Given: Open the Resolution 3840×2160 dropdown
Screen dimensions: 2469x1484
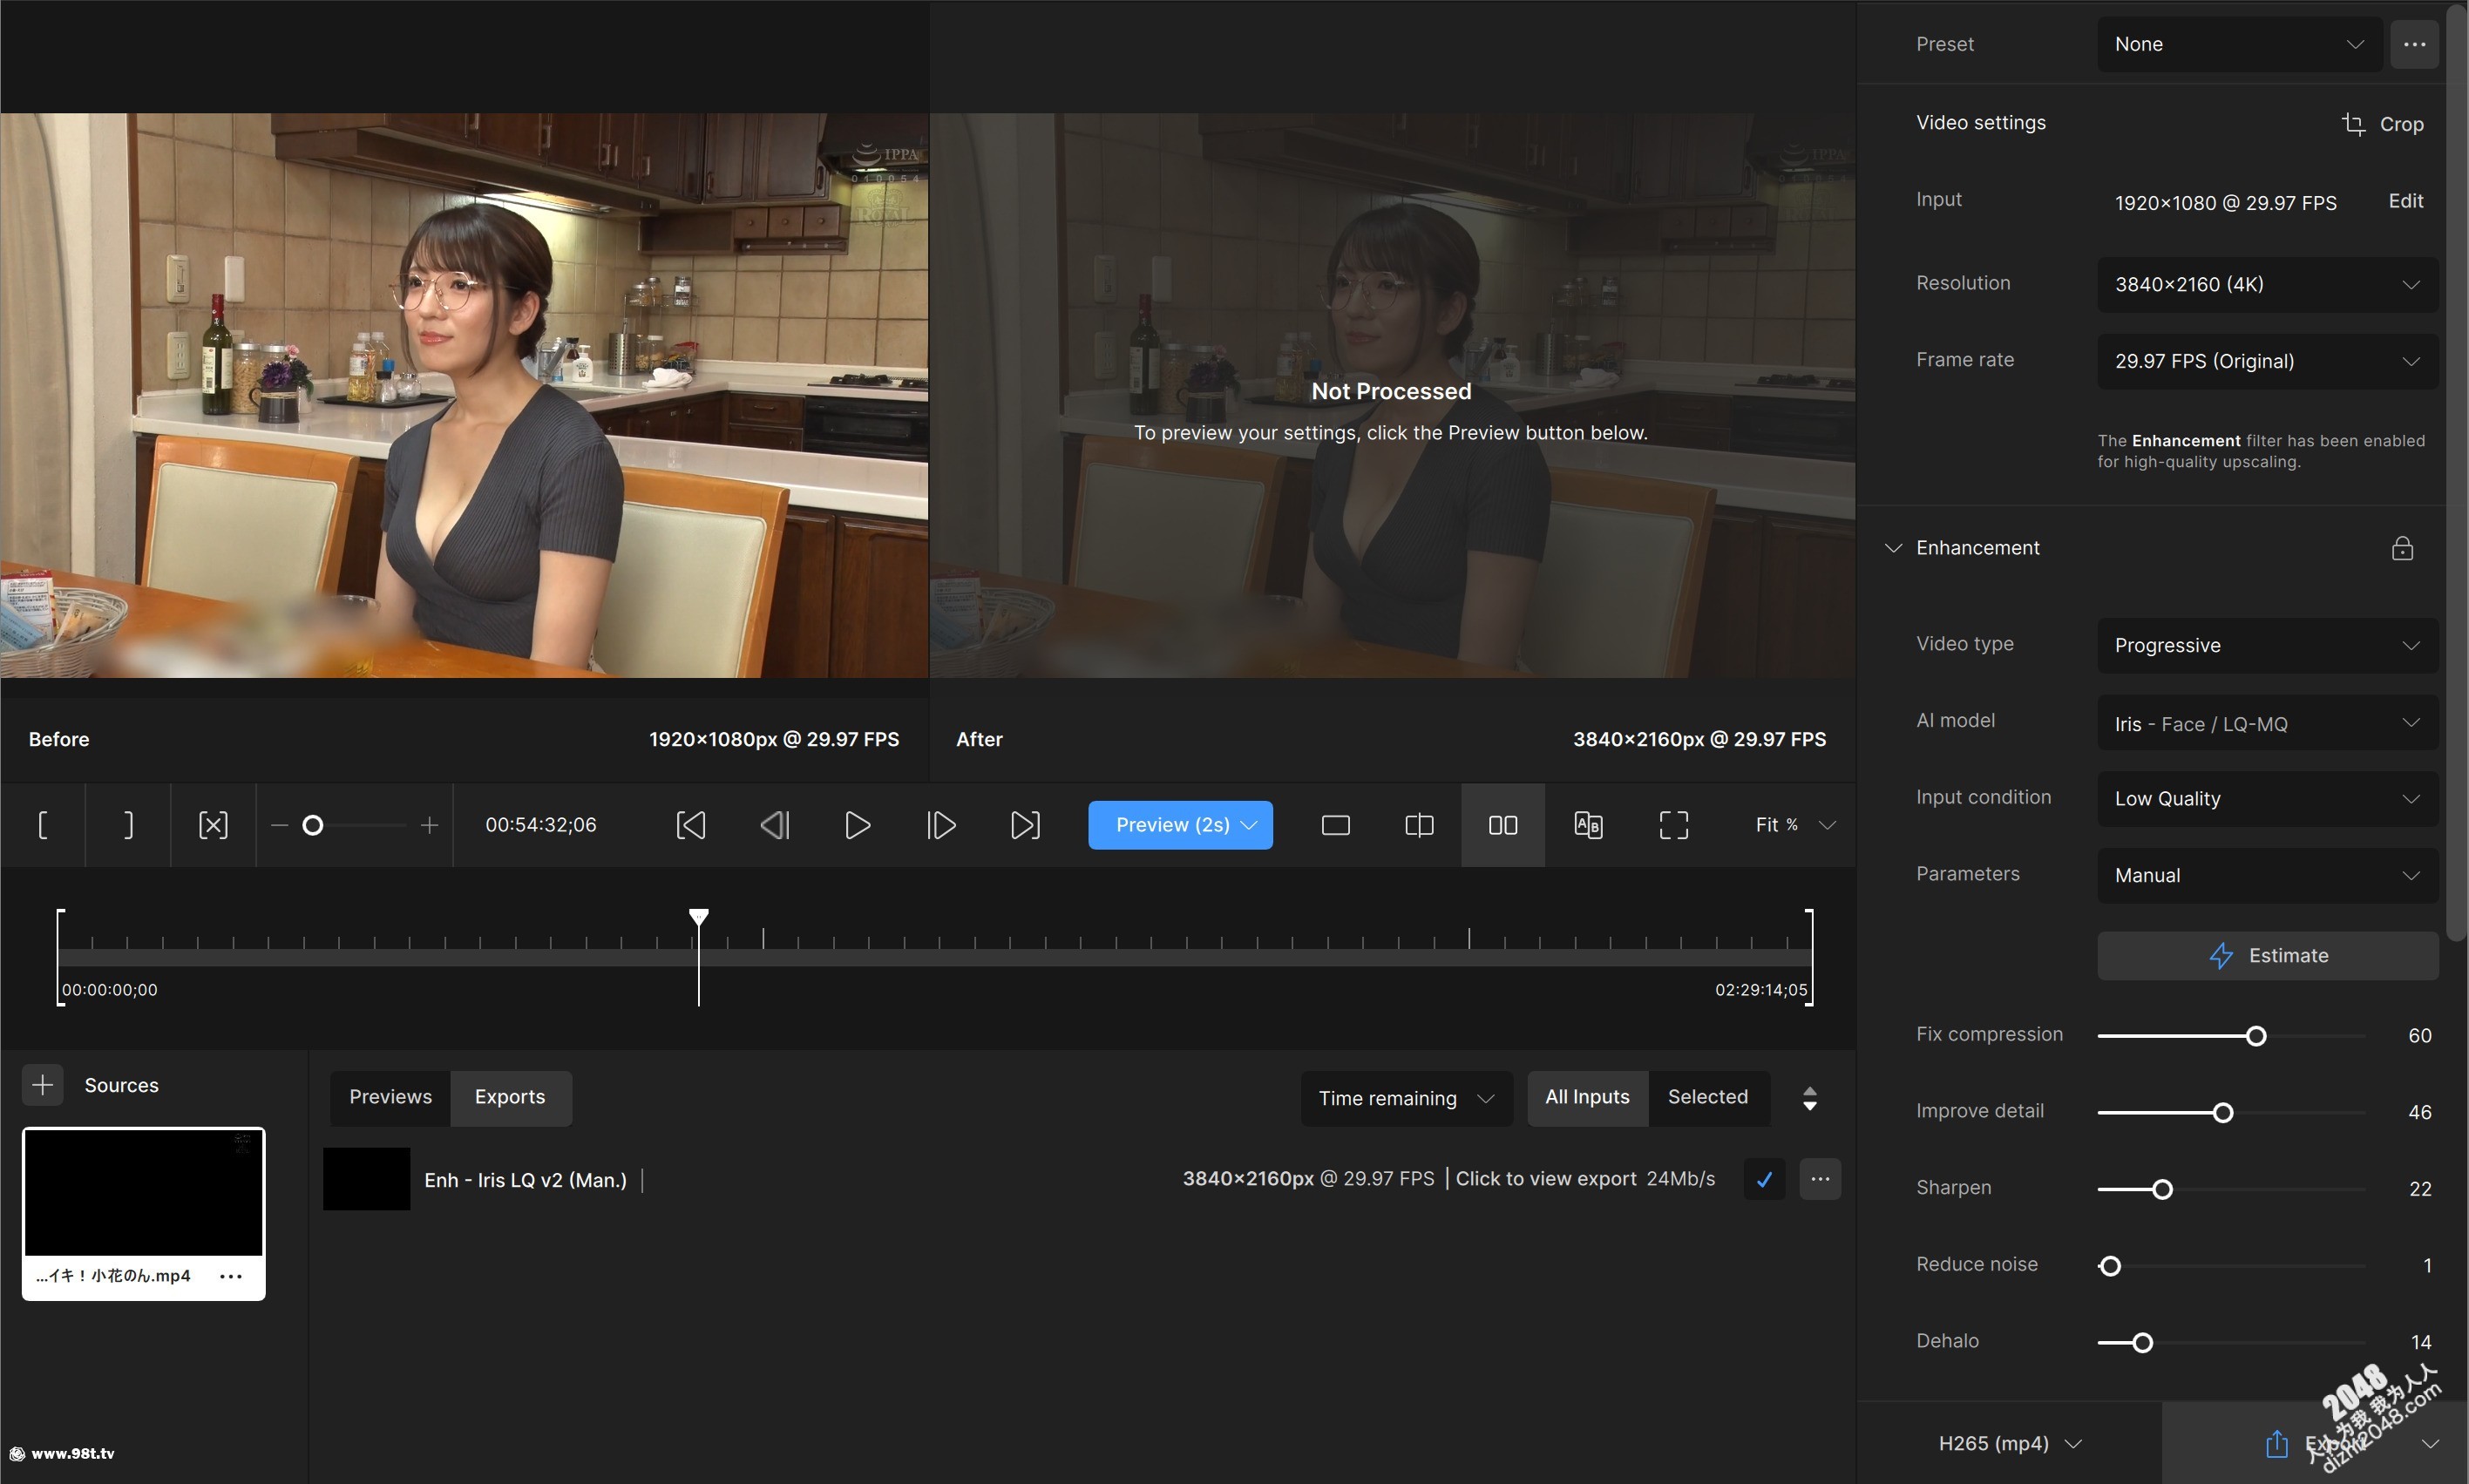Looking at the screenshot, I should (2266, 285).
